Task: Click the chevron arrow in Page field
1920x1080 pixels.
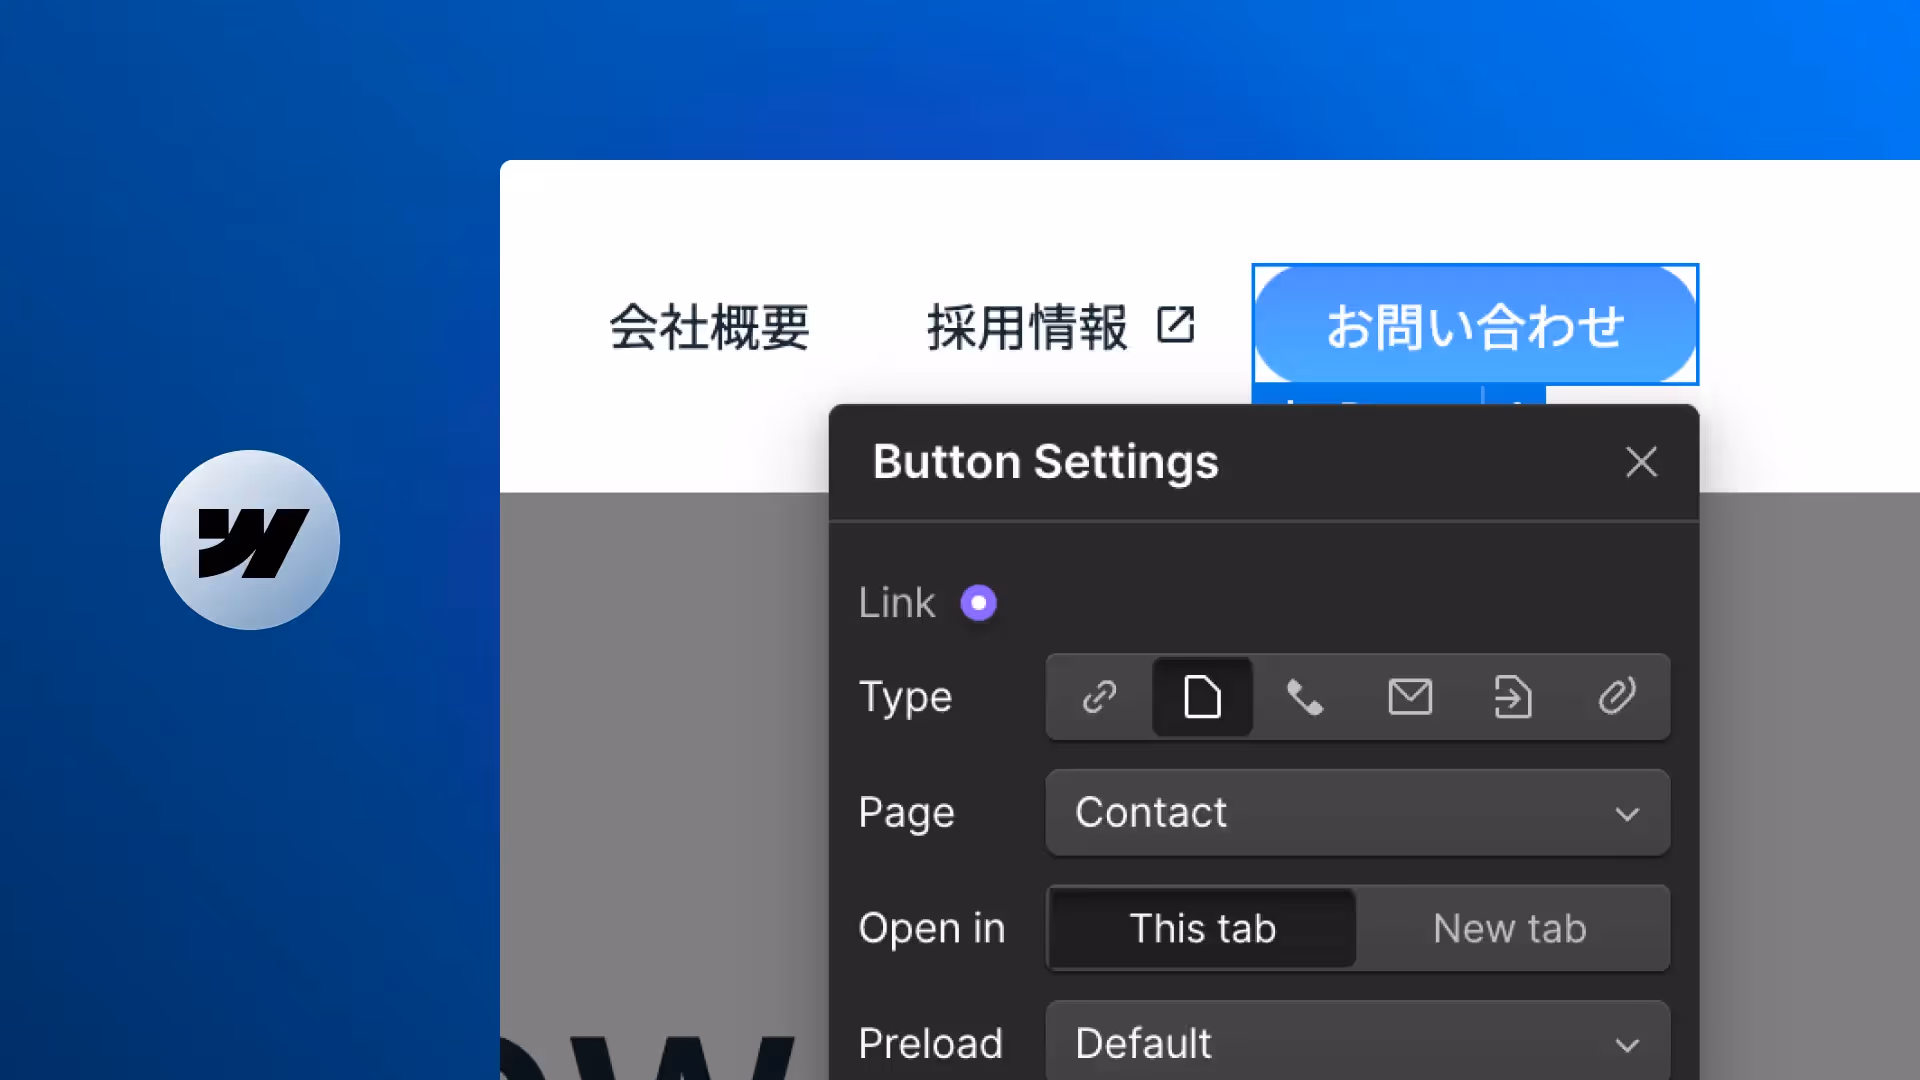Action: (1627, 814)
